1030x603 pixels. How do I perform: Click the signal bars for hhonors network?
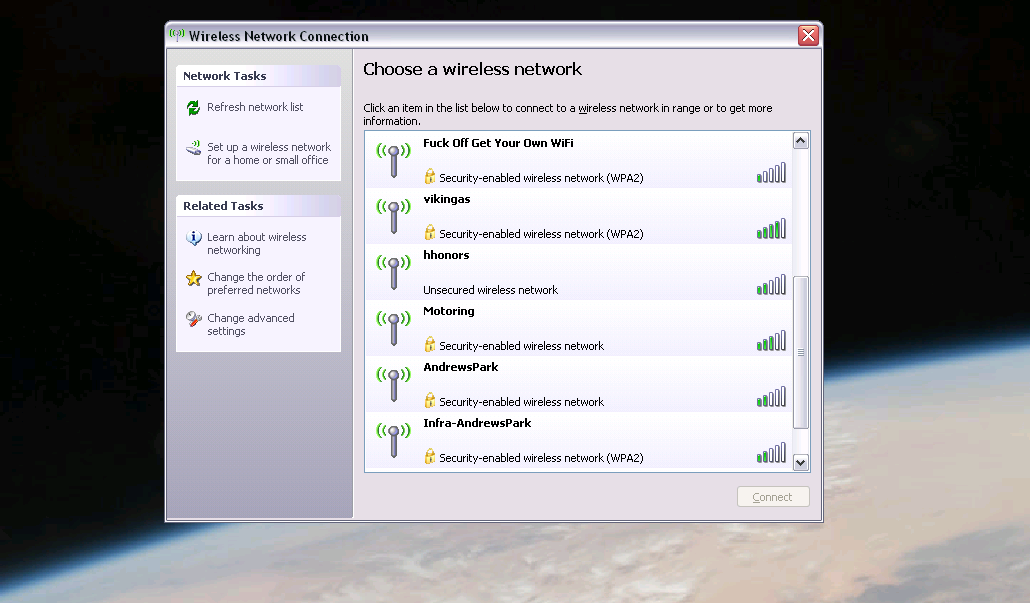point(771,286)
